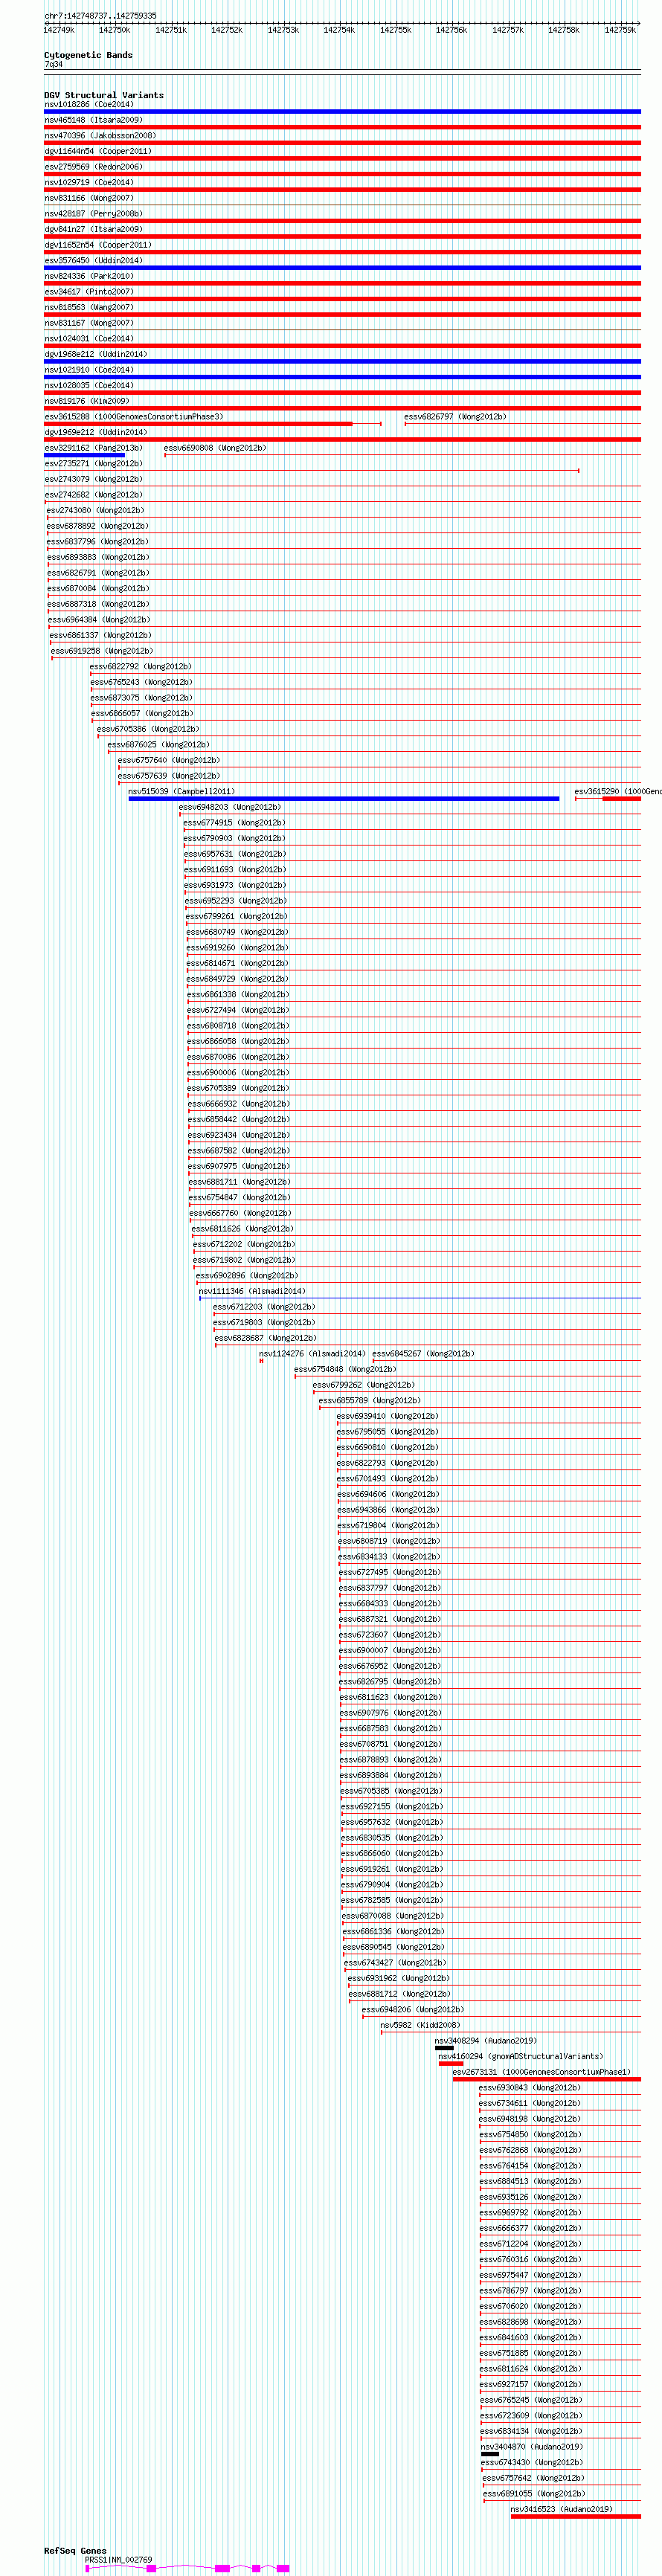Select nsv819176 (Kim2009) variant

click(x=87, y=401)
